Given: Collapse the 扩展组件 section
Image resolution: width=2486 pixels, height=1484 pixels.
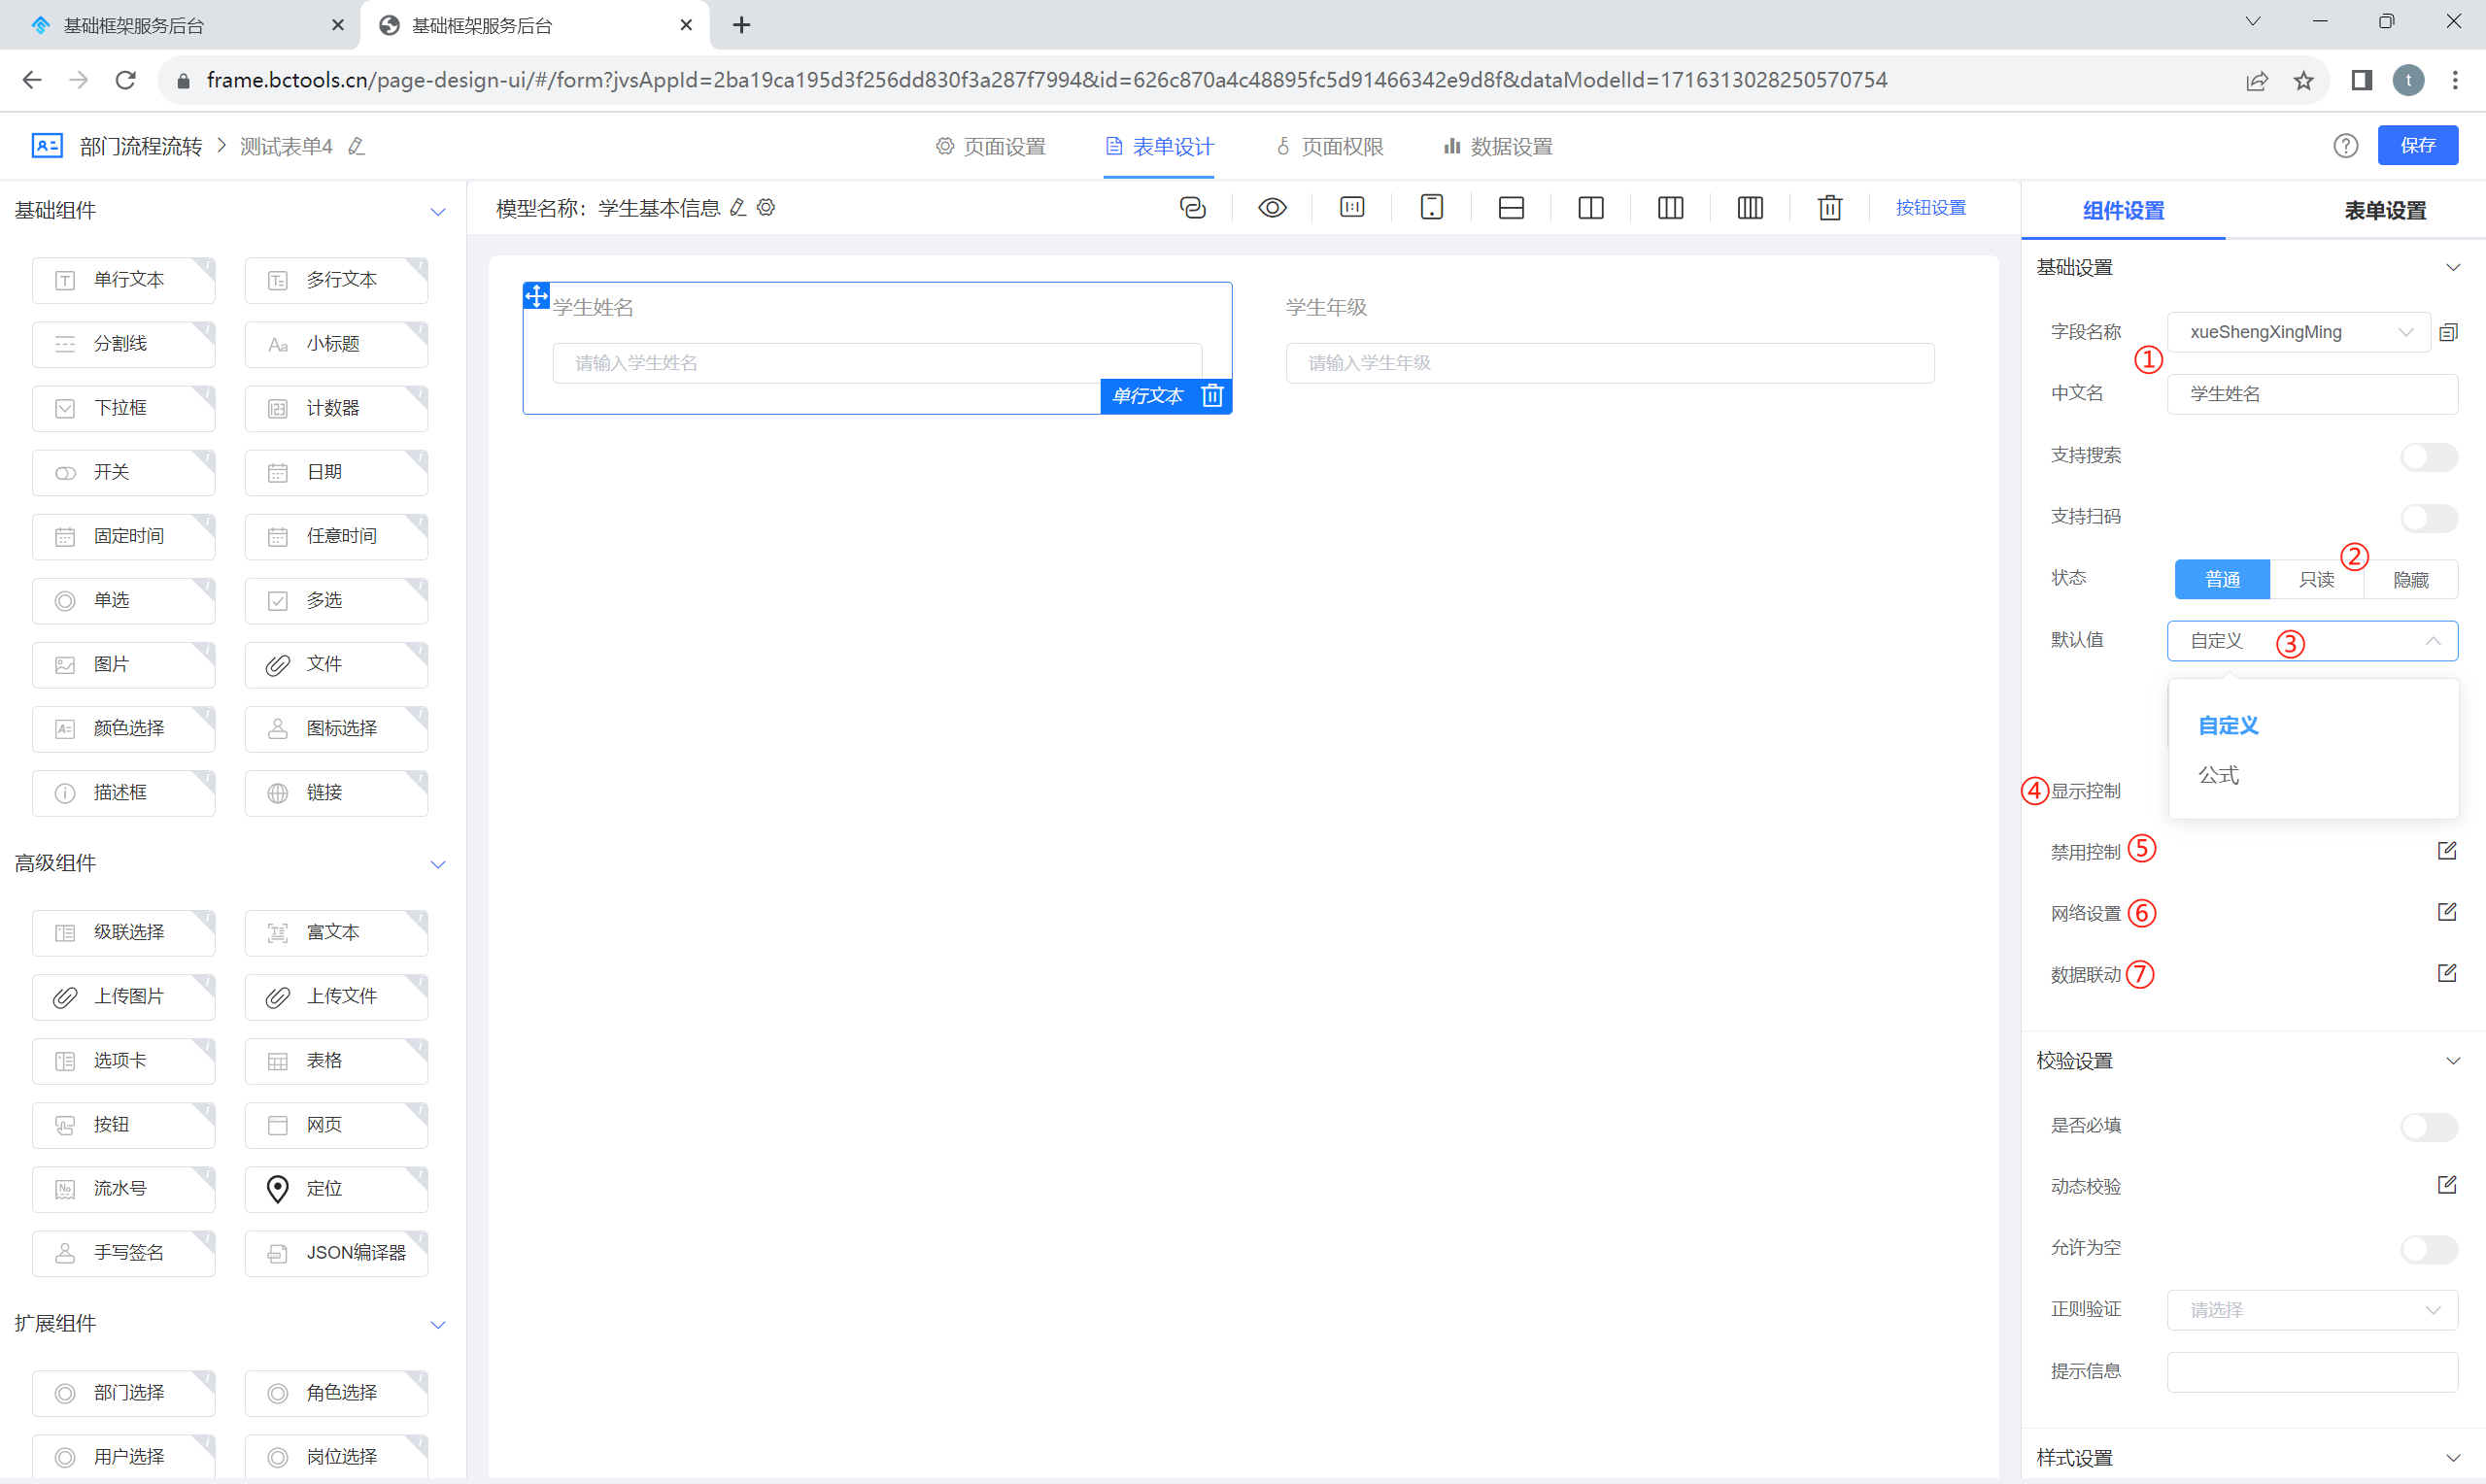Looking at the screenshot, I should pos(437,1325).
